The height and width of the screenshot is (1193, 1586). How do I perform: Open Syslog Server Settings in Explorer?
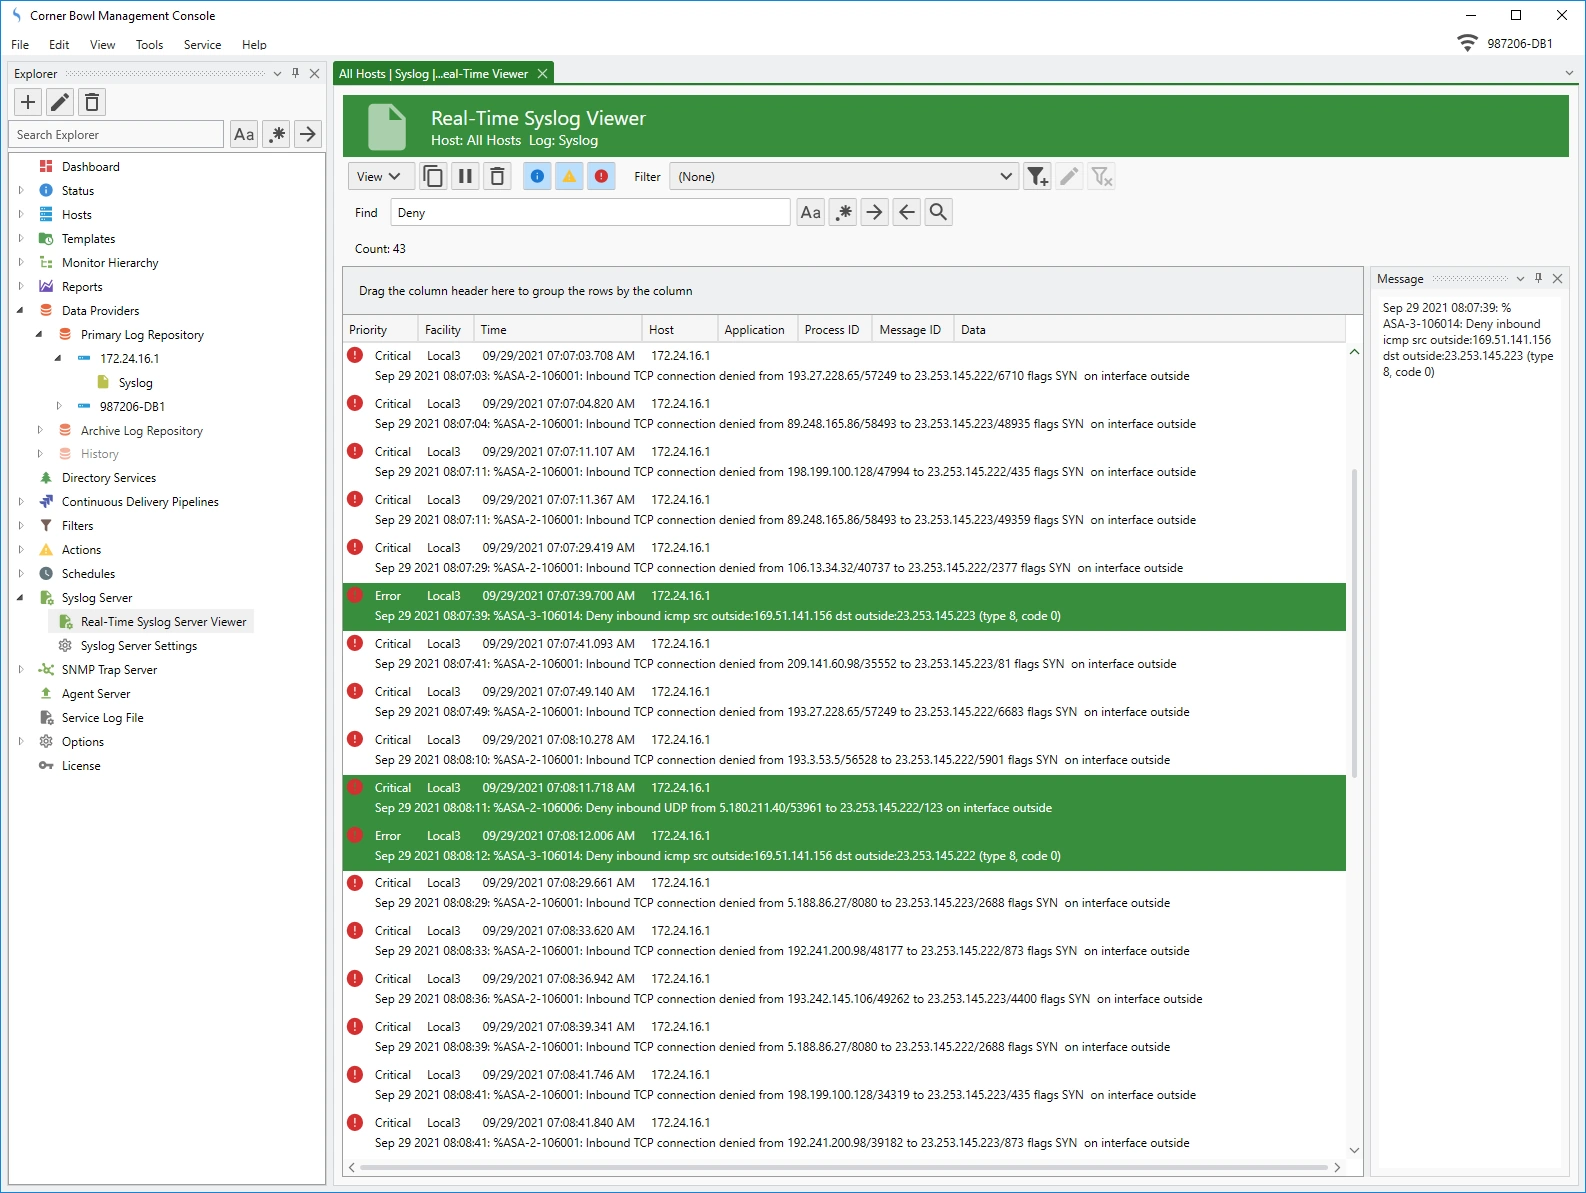138,646
